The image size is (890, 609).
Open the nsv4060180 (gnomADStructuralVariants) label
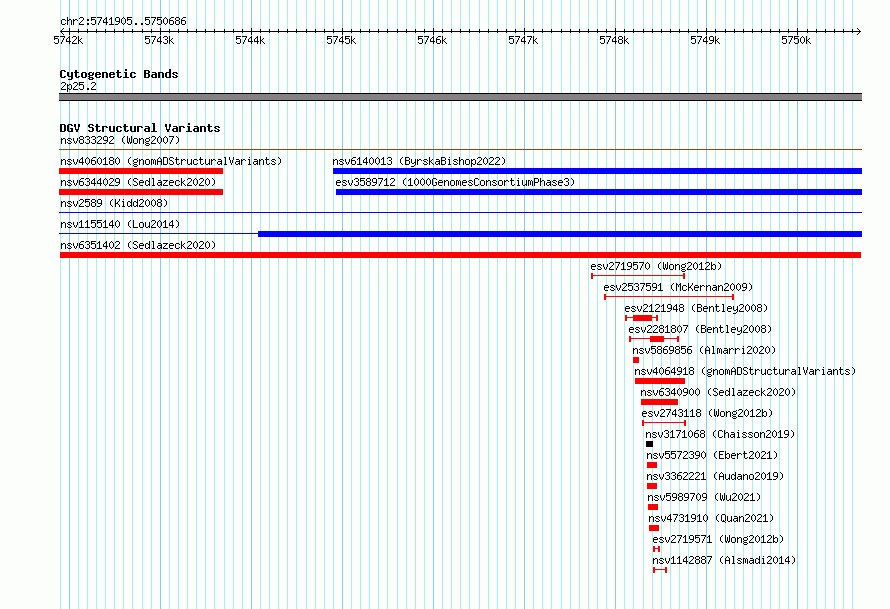[x=171, y=161]
